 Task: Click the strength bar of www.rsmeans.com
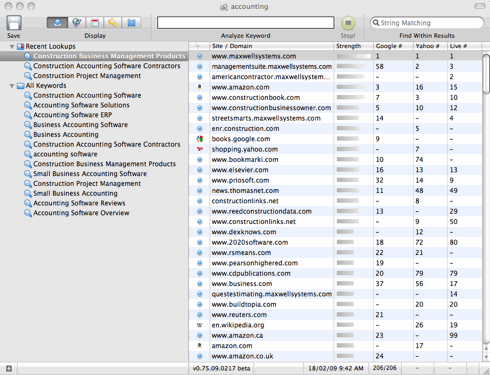point(345,253)
